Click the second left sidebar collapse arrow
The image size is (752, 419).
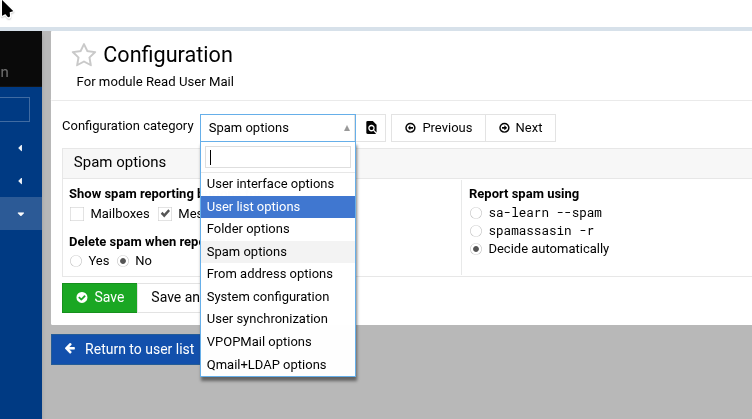(x=21, y=181)
